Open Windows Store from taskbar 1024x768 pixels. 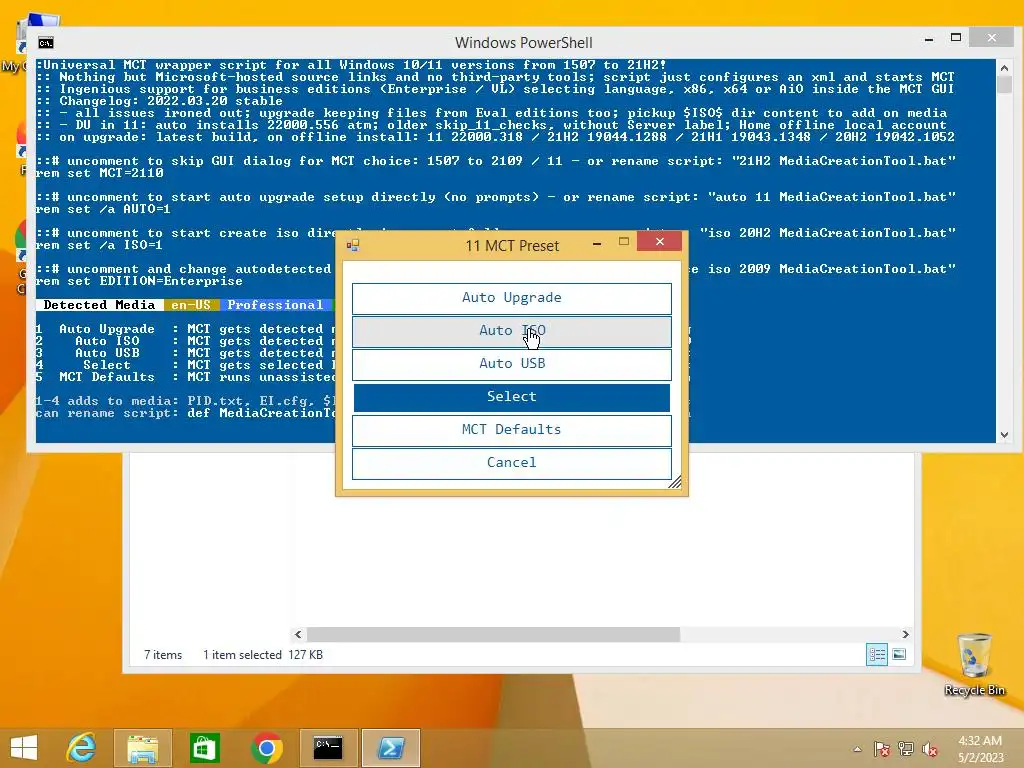[204, 748]
